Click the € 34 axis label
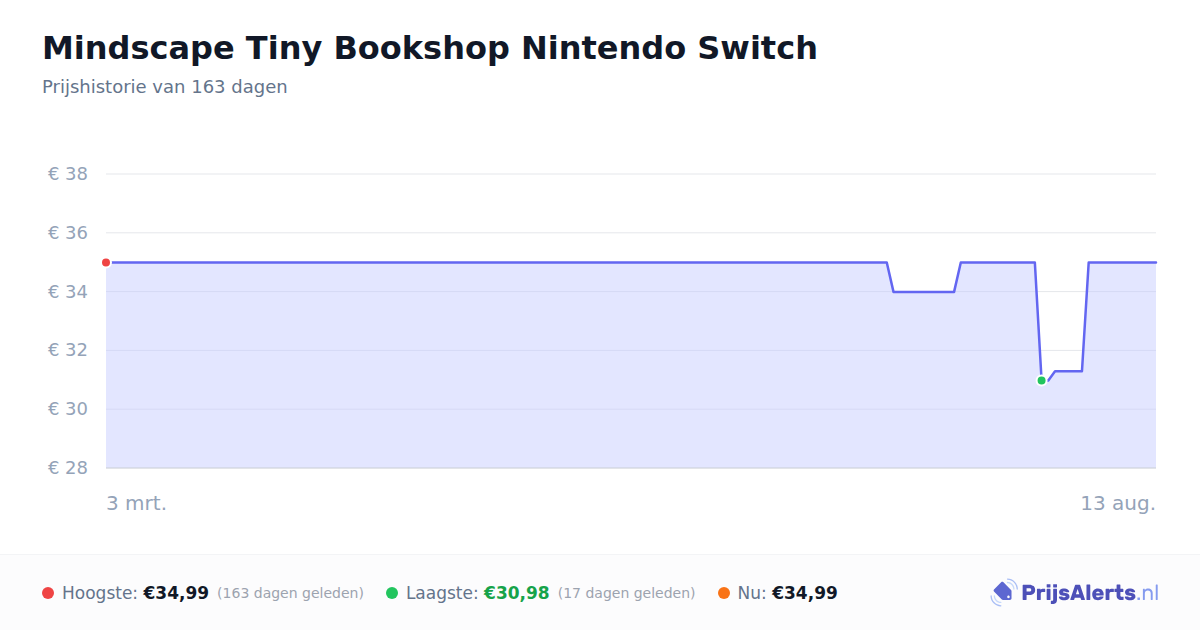The width and height of the screenshot is (1200, 630). tap(68, 292)
